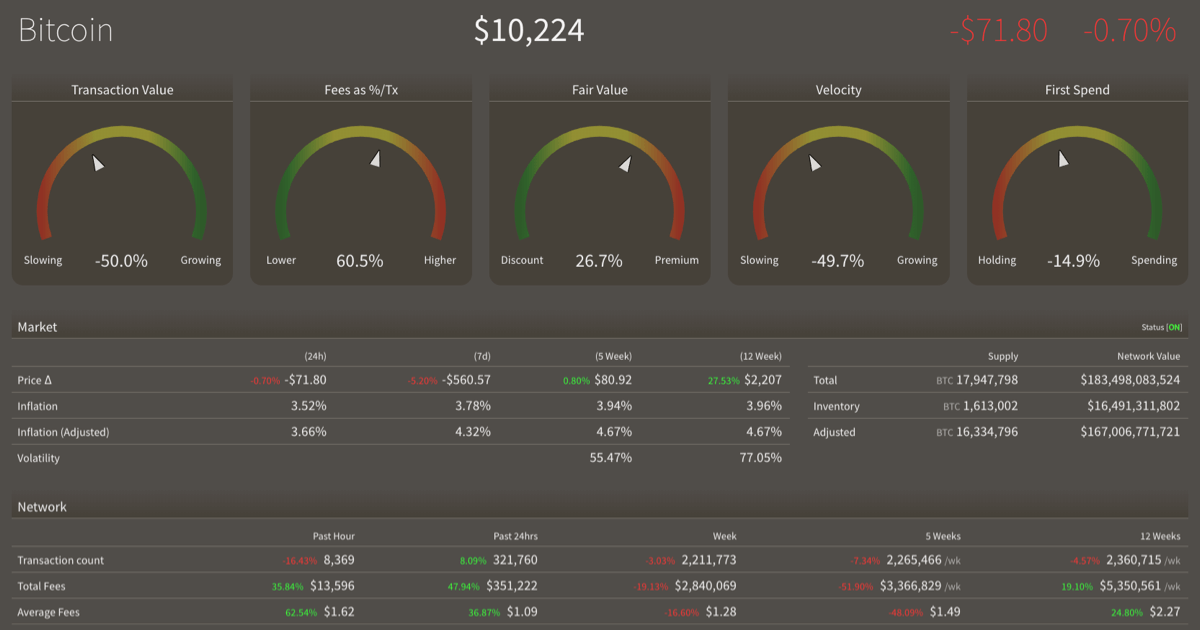Click the Fair Value 26.7% gauge scale
The image size is (1200, 630).
(x=600, y=259)
